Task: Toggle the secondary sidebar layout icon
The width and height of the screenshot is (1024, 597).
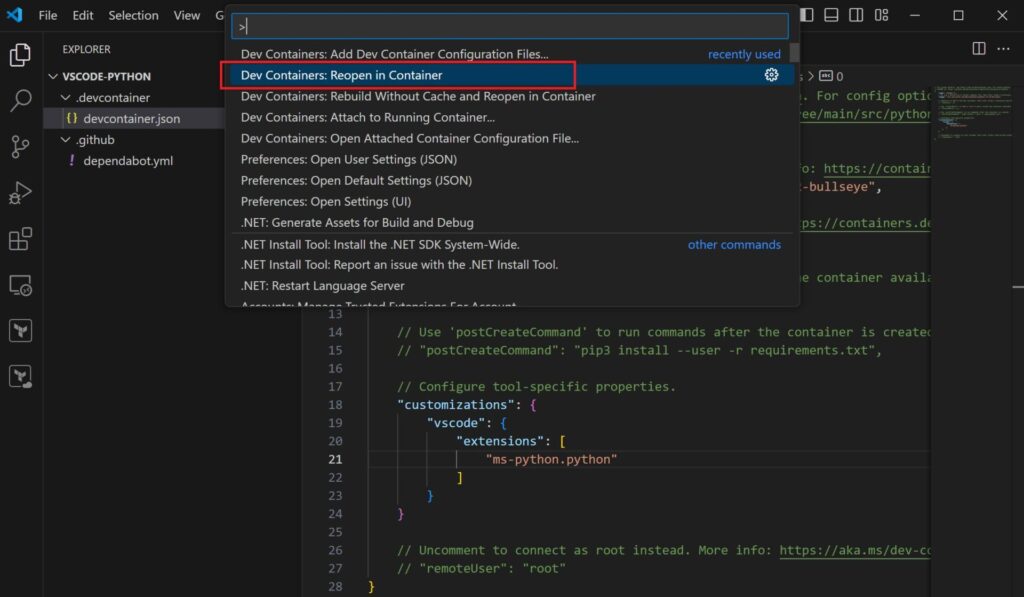Action: coord(856,15)
